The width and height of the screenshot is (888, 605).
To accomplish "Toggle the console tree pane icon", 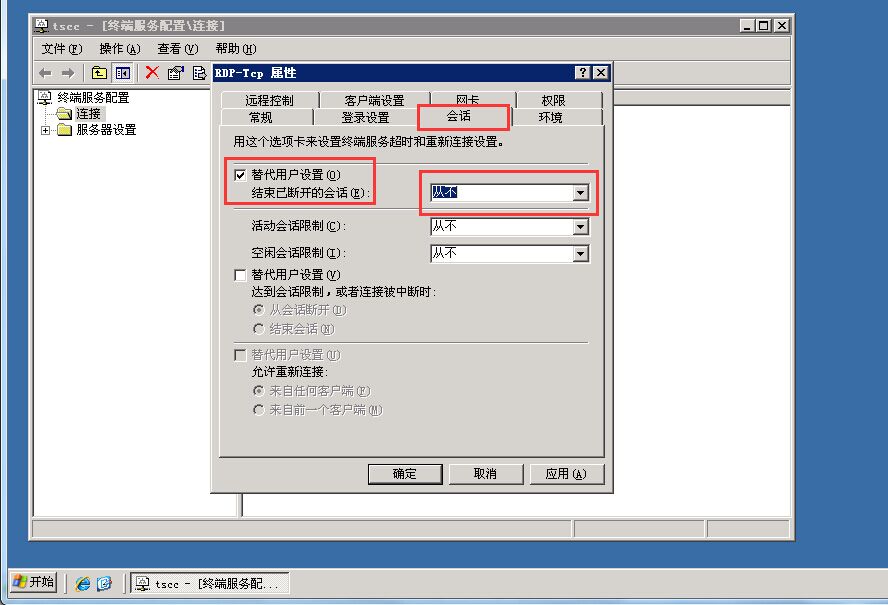I will click(x=122, y=73).
